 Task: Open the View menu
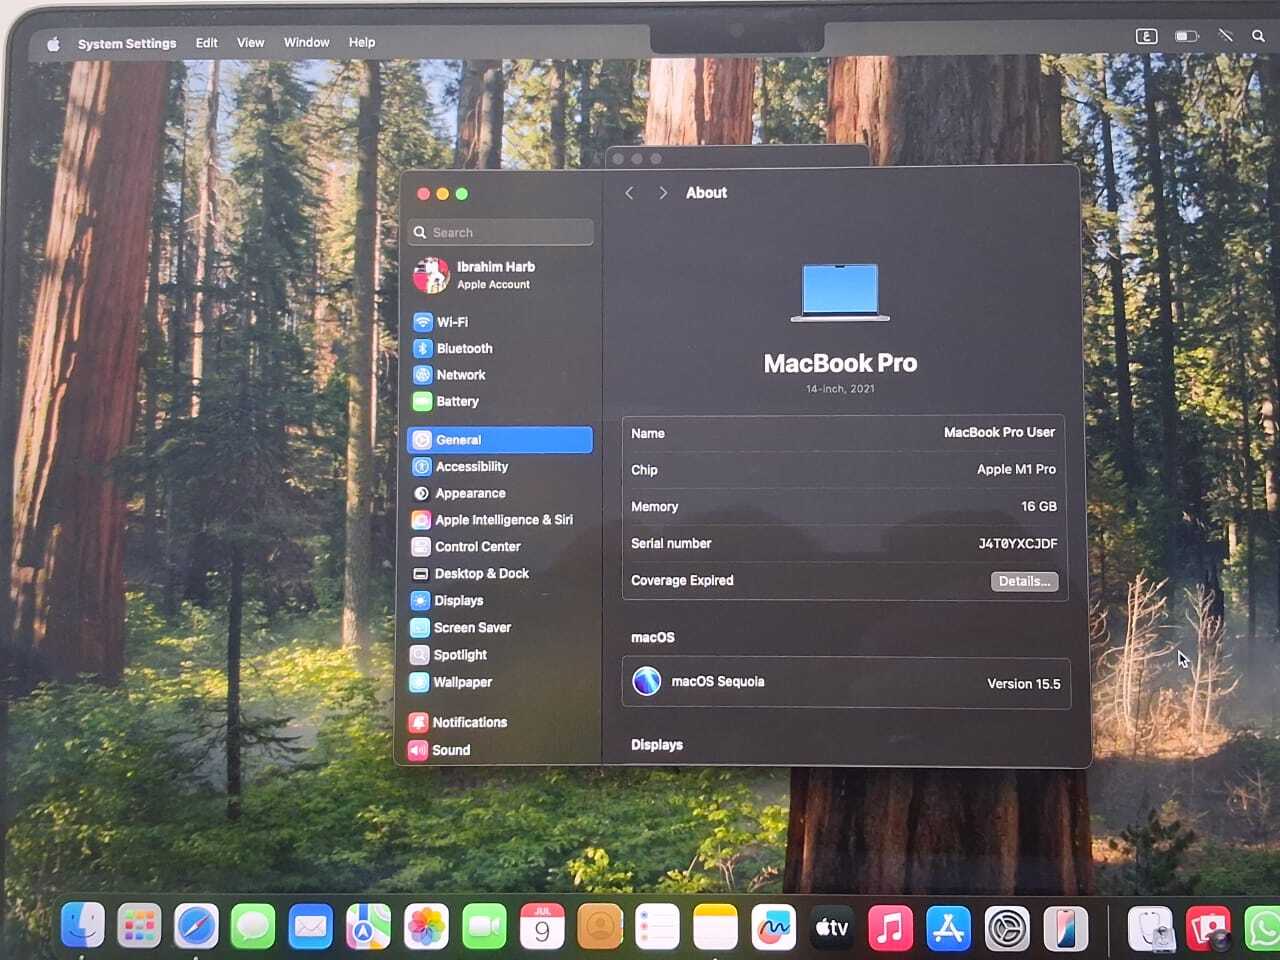pyautogui.click(x=250, y=43)
